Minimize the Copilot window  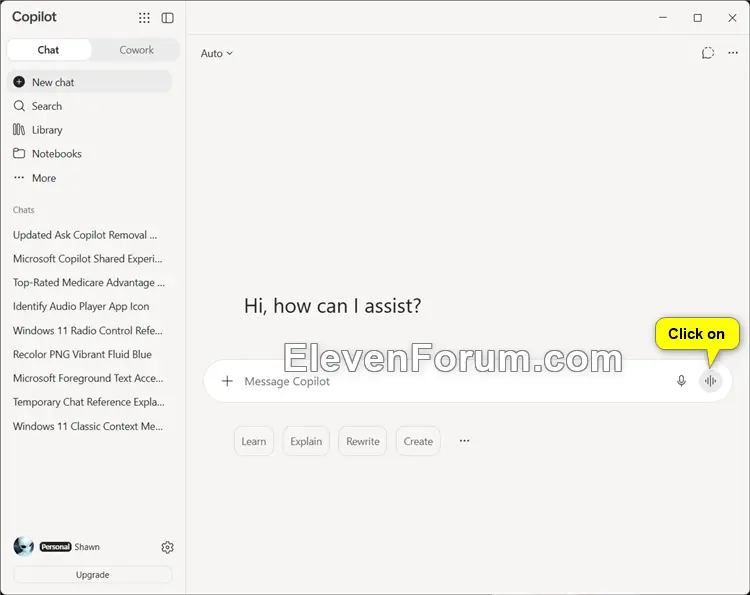coord(663,18)
